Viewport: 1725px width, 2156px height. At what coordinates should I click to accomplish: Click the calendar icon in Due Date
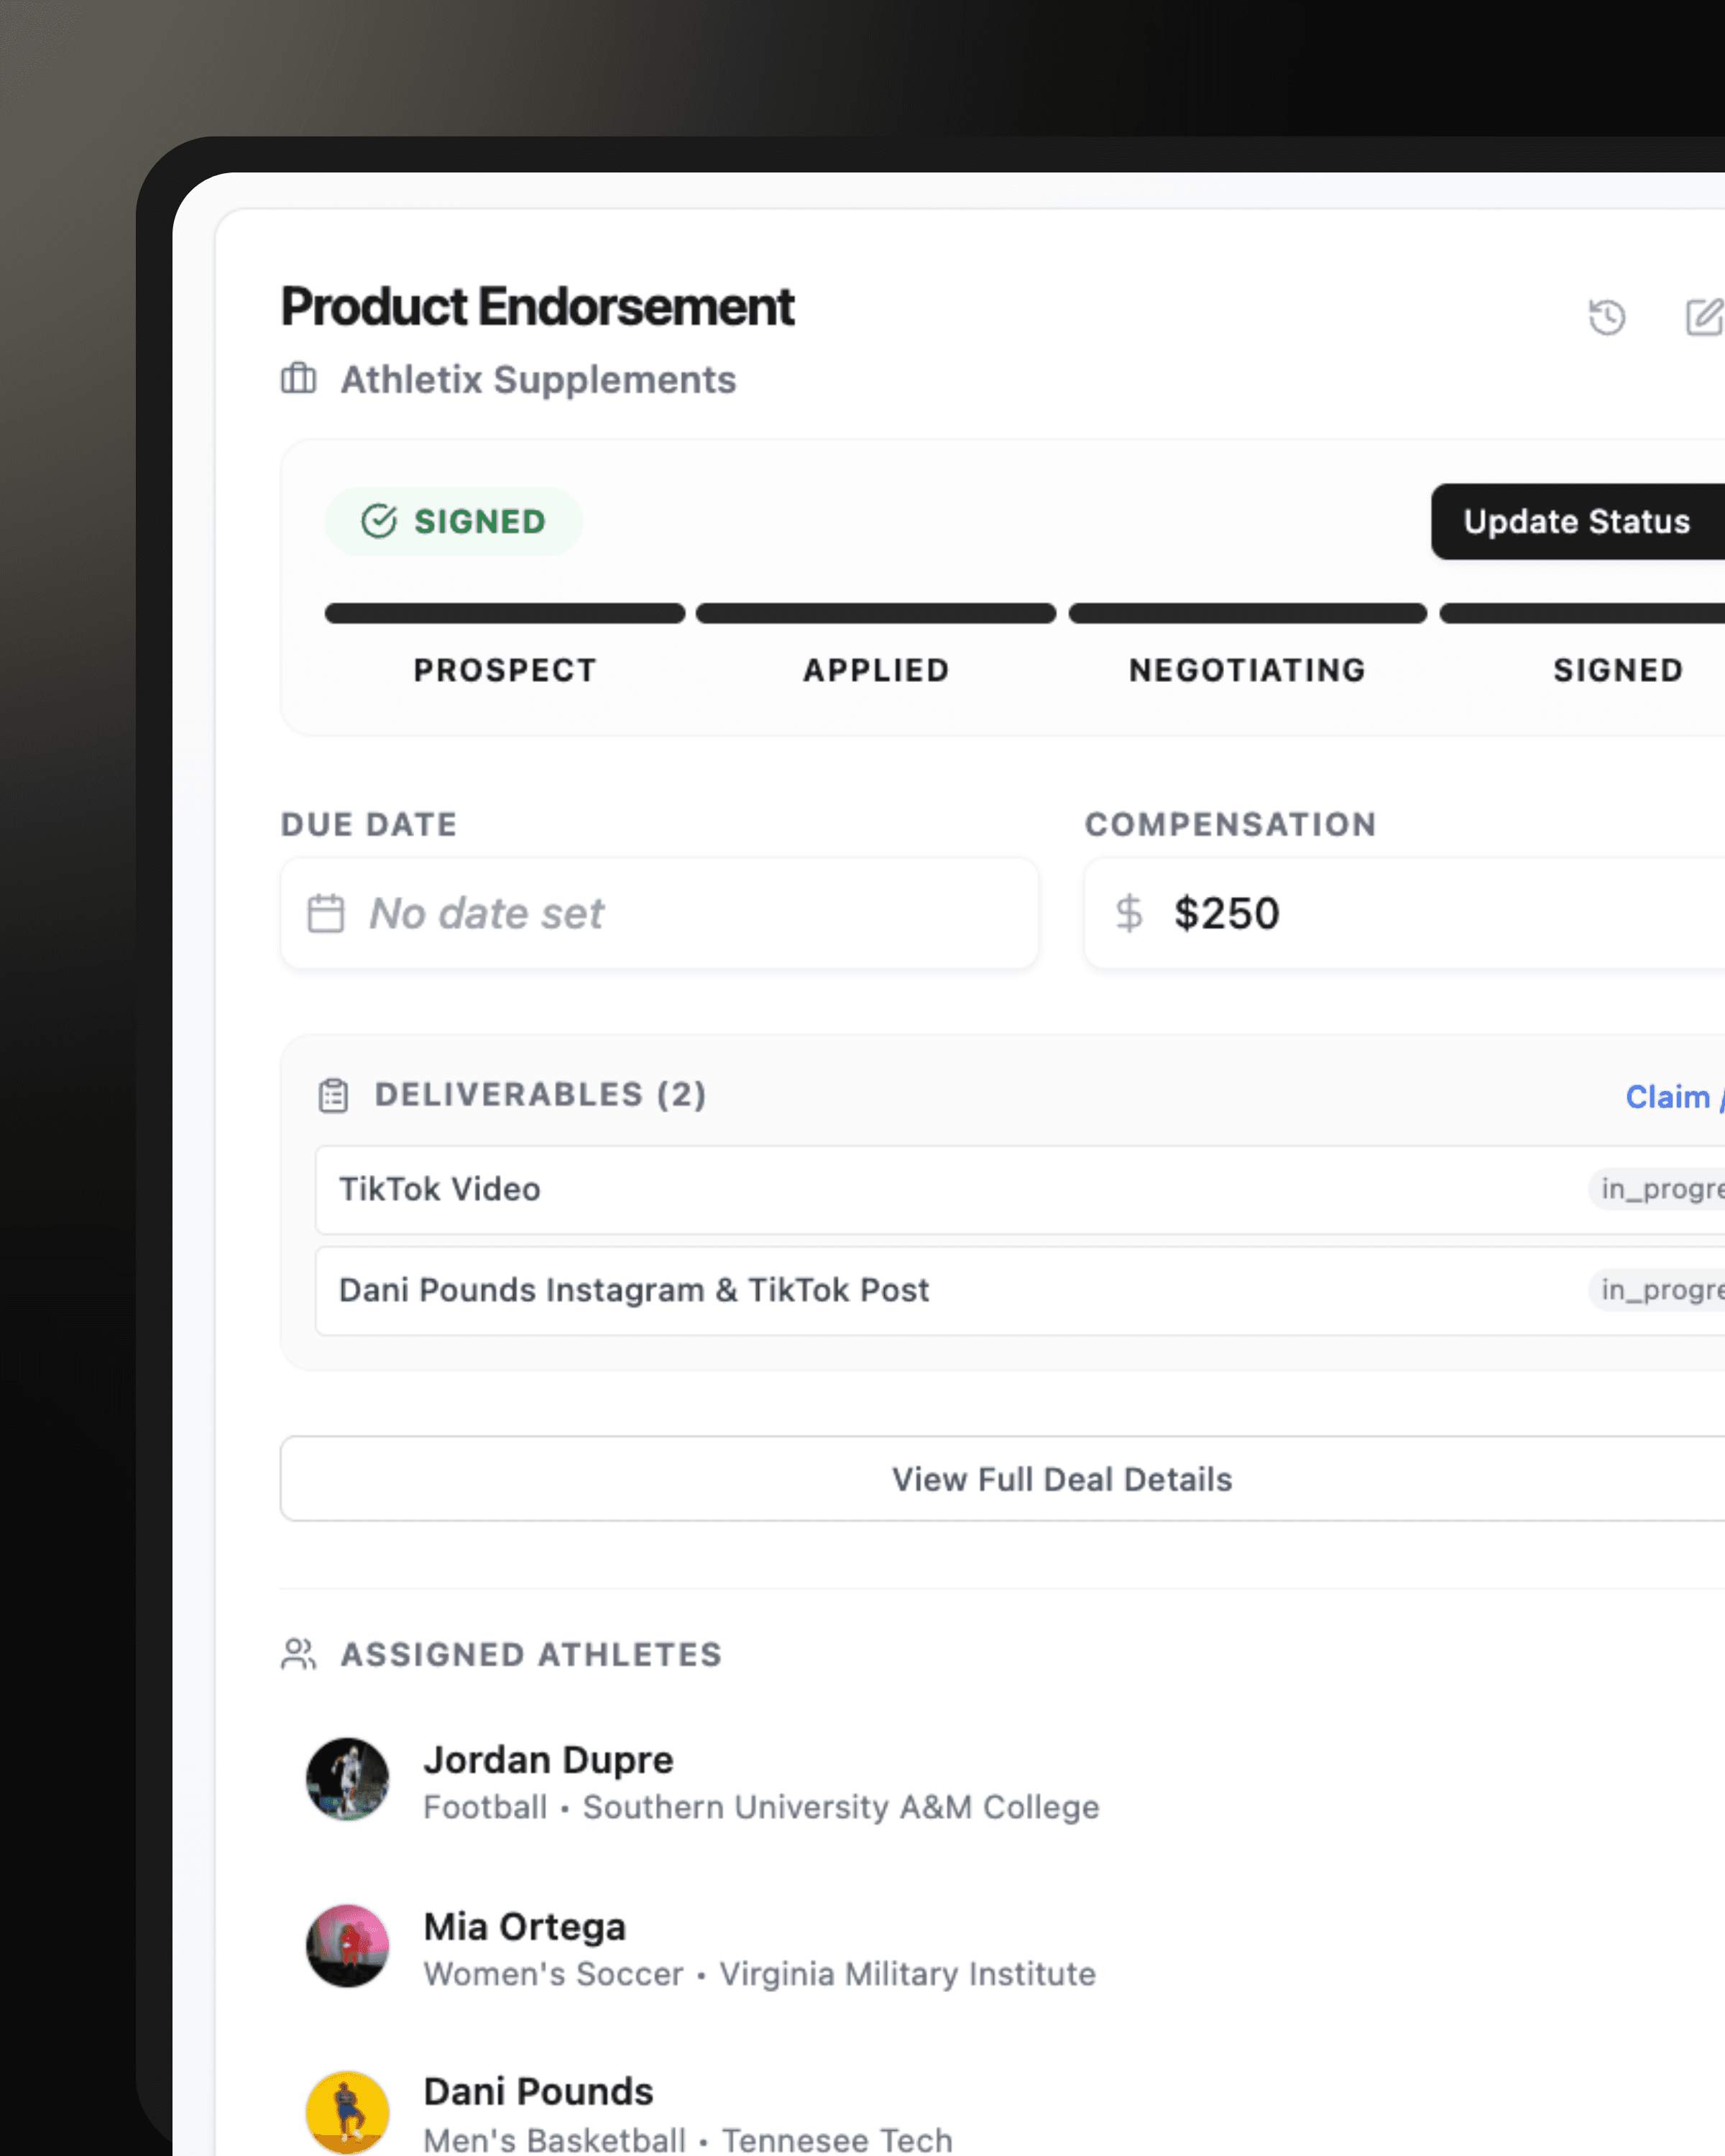point(326,913)
